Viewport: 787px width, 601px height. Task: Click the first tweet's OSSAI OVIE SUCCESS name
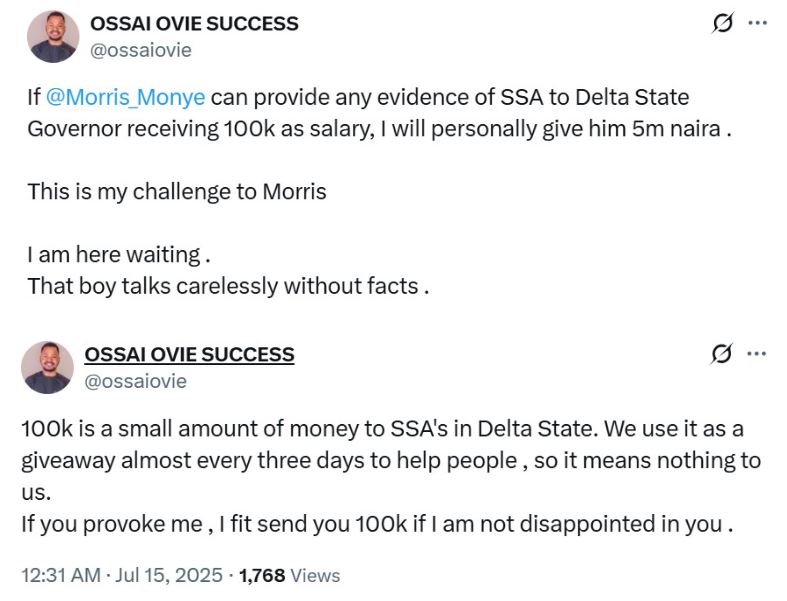pyautogui.click(x=194, y=23)
